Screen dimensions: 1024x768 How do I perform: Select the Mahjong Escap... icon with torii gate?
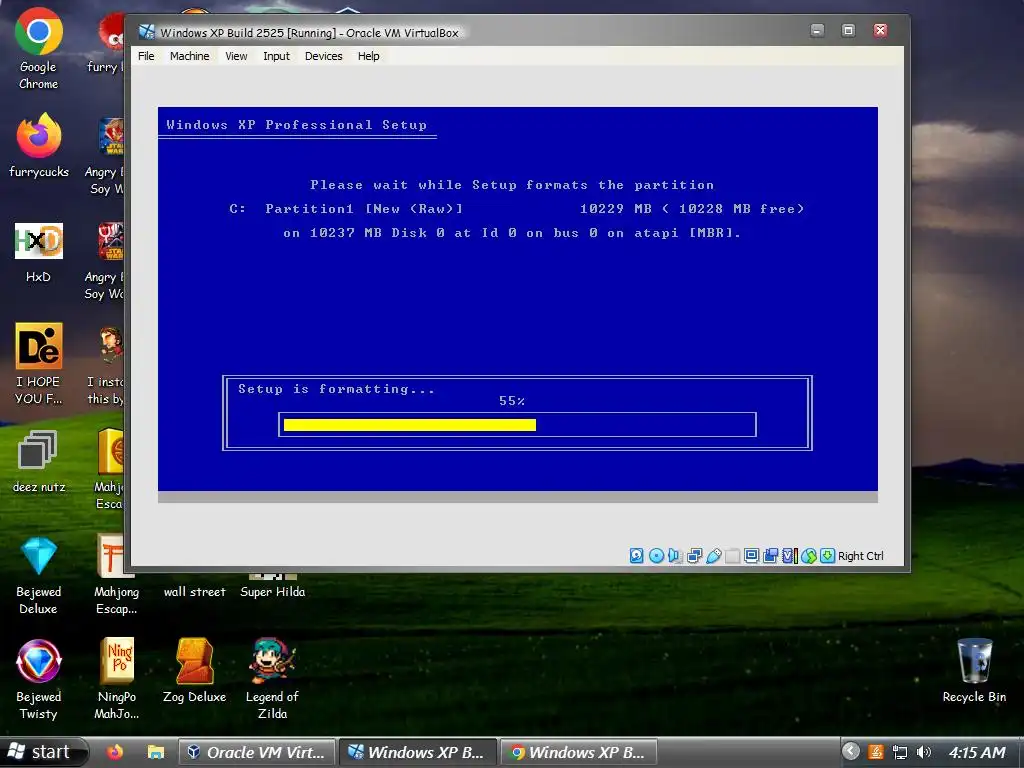[116, 575]
